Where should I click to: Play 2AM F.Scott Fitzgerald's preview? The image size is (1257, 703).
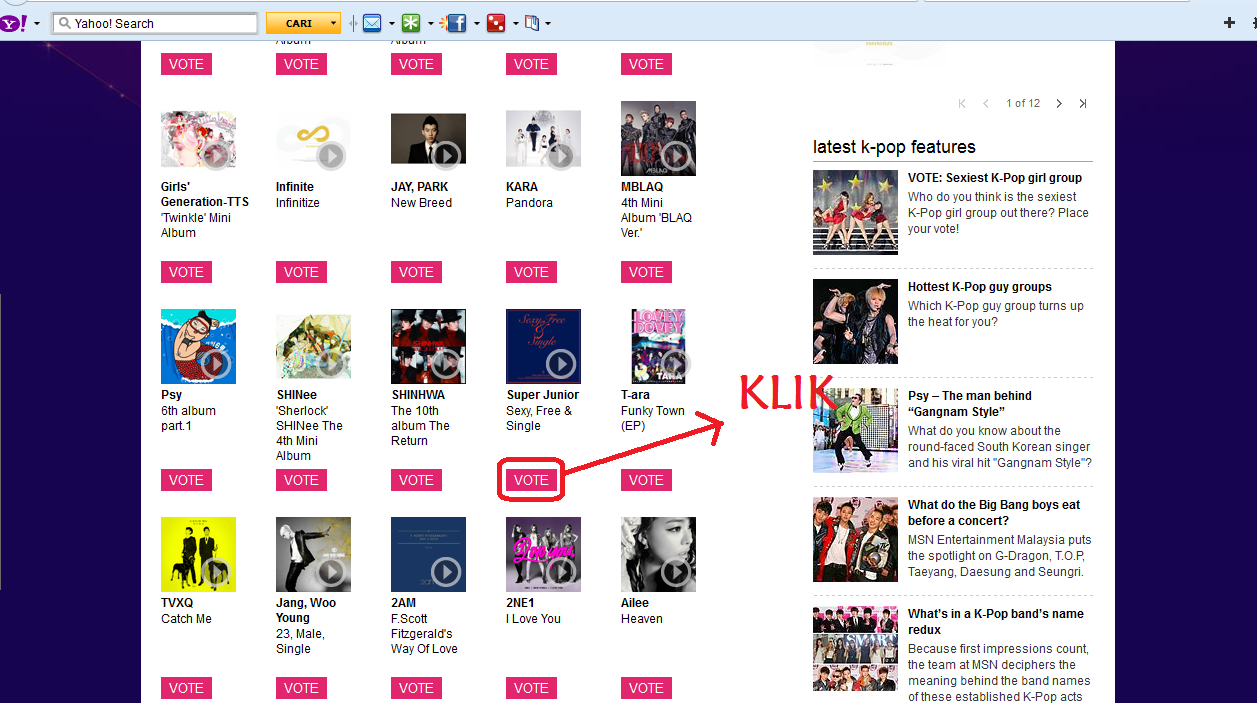coord(446,572)
